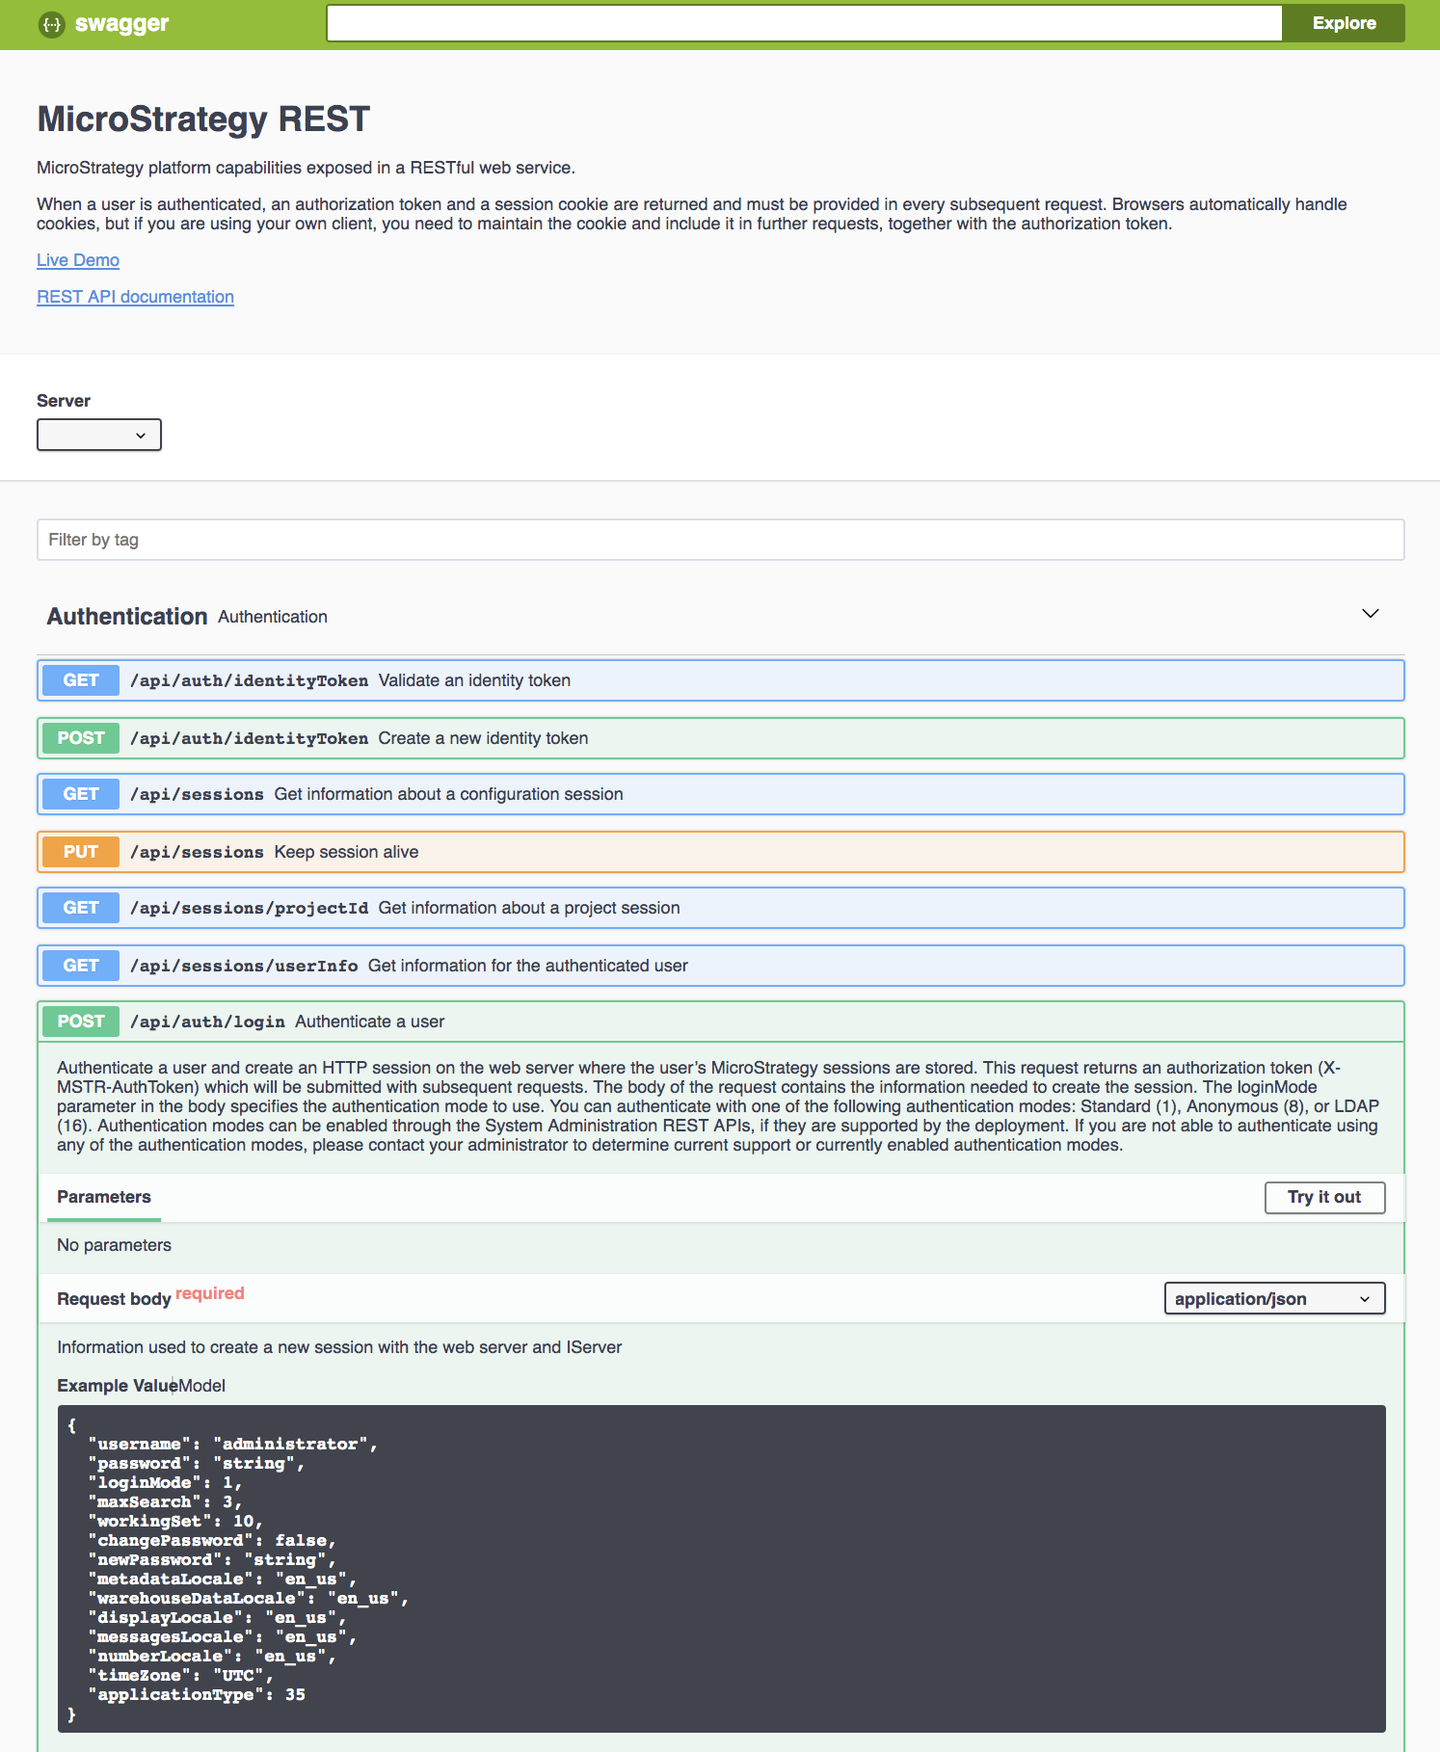Switch to the Model tab

coord(202,1385)
